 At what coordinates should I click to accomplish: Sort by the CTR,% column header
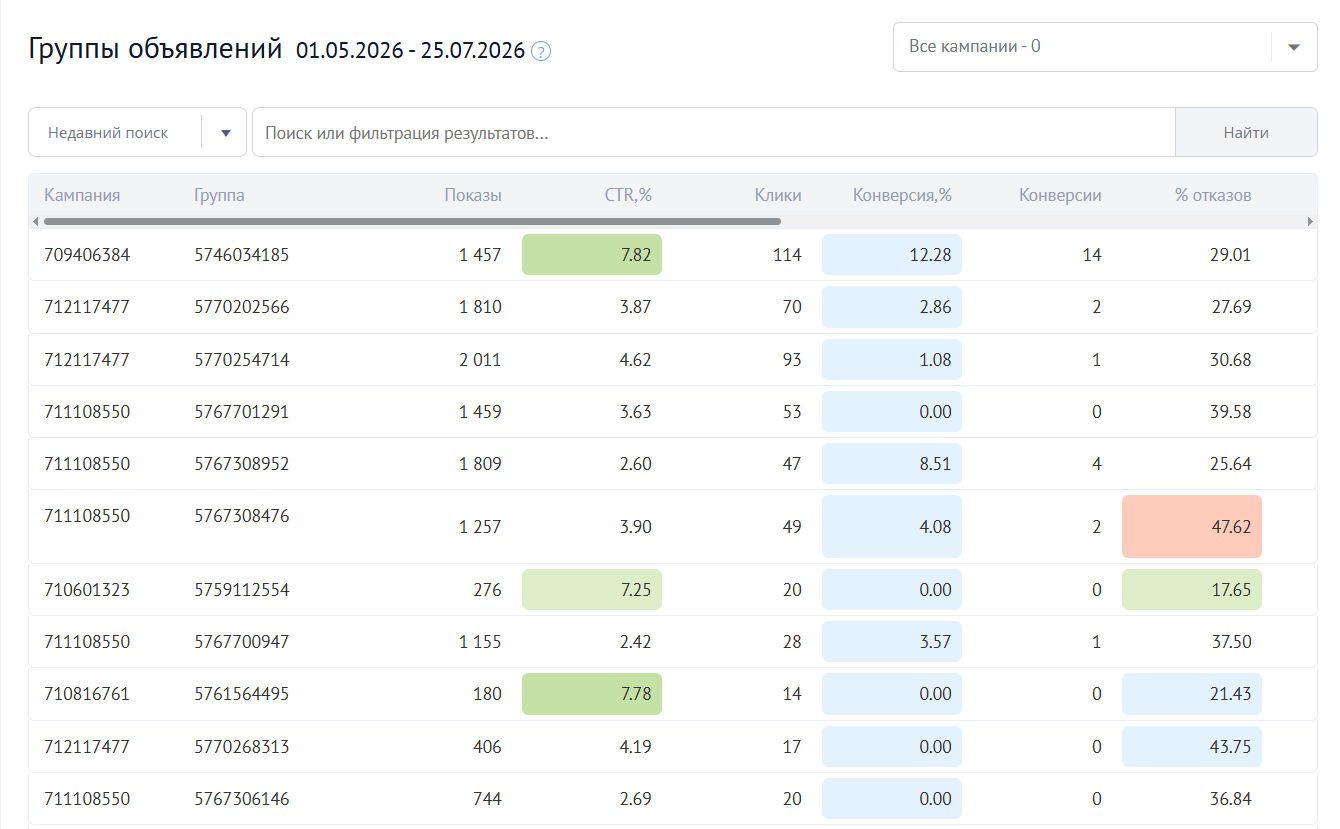pyautogui.click(x=628, y=195)
